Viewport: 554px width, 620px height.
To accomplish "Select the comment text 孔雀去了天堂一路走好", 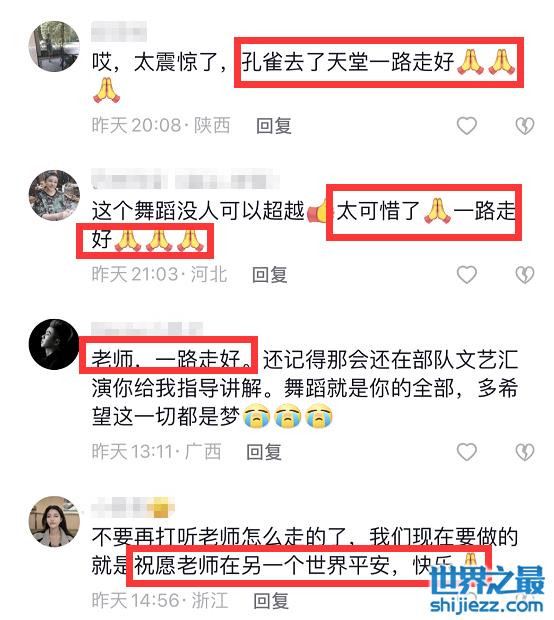I will (347, 62).
